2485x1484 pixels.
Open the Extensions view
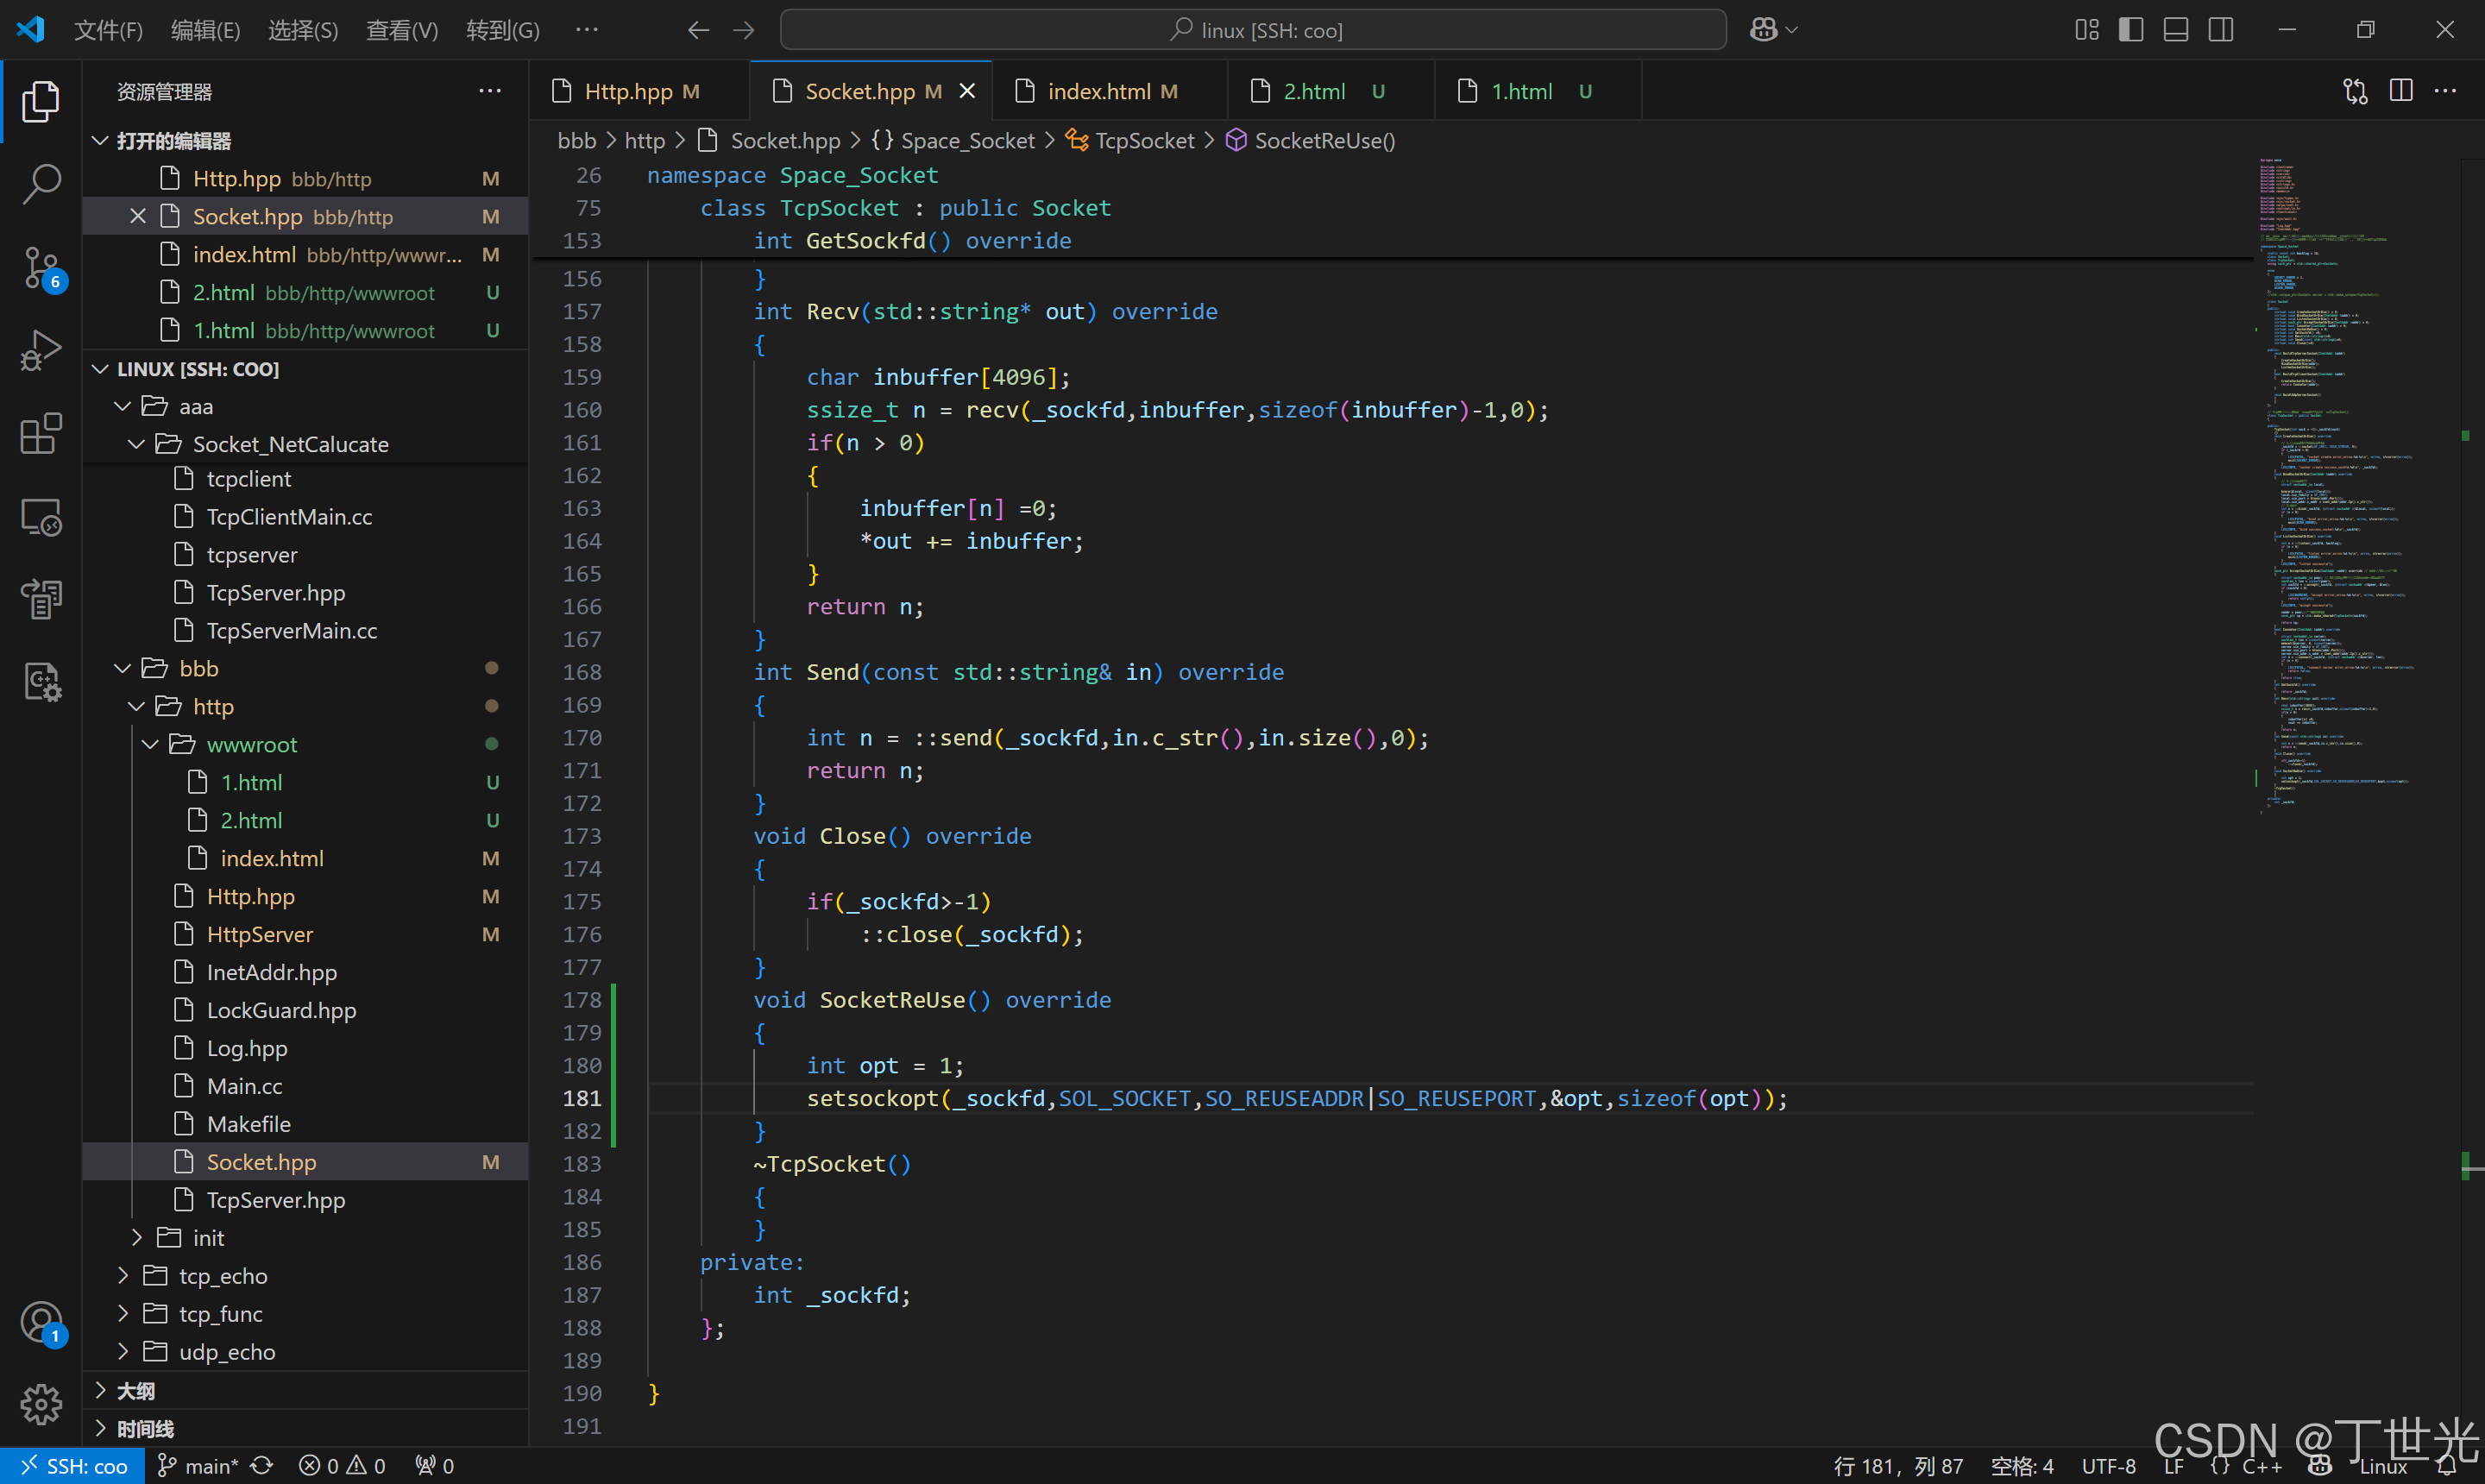coord(41,434)
